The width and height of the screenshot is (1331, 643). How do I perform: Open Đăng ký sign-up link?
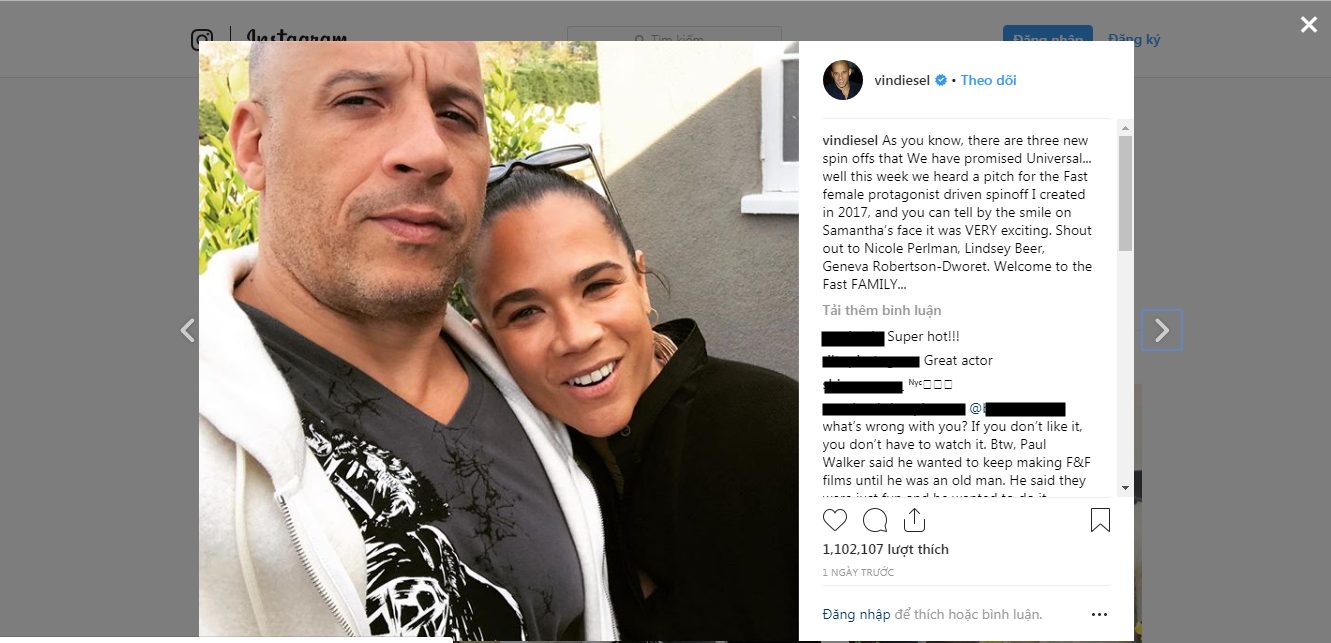[x=1134, y=39]
